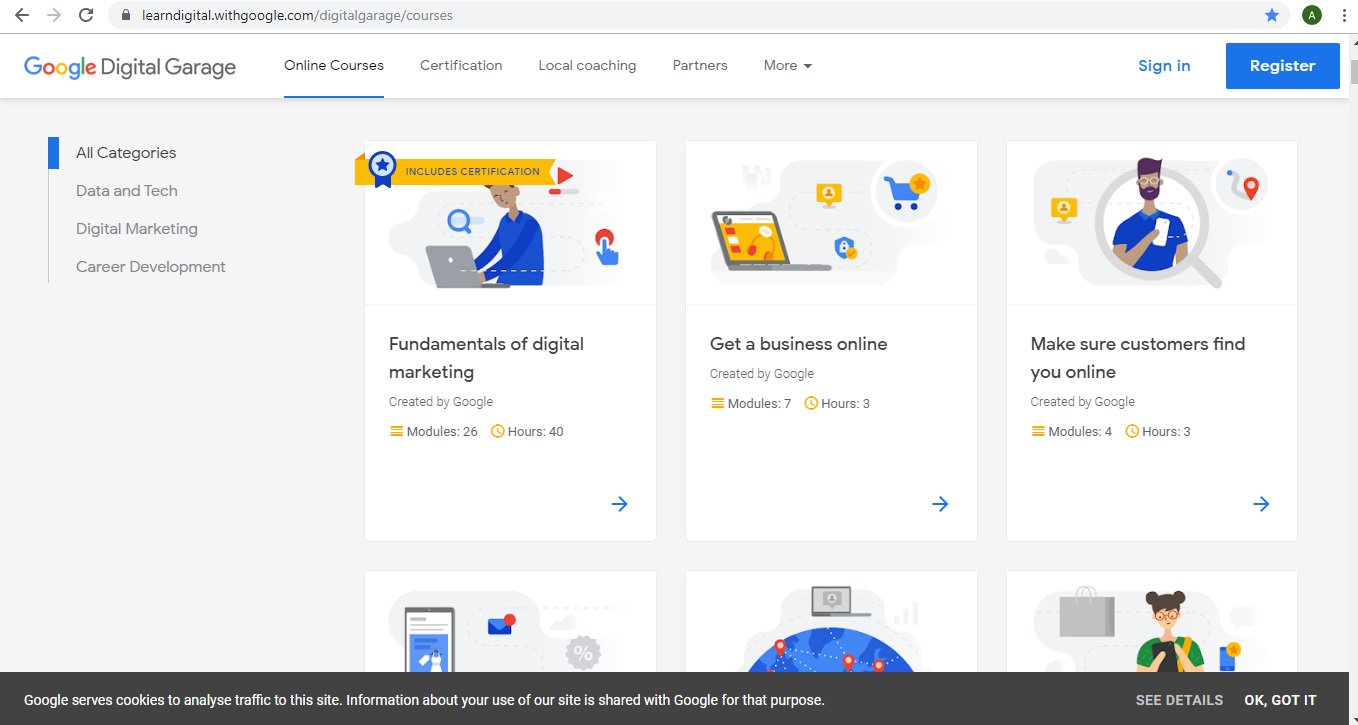Open Get a business online via arrow icon

940,504
